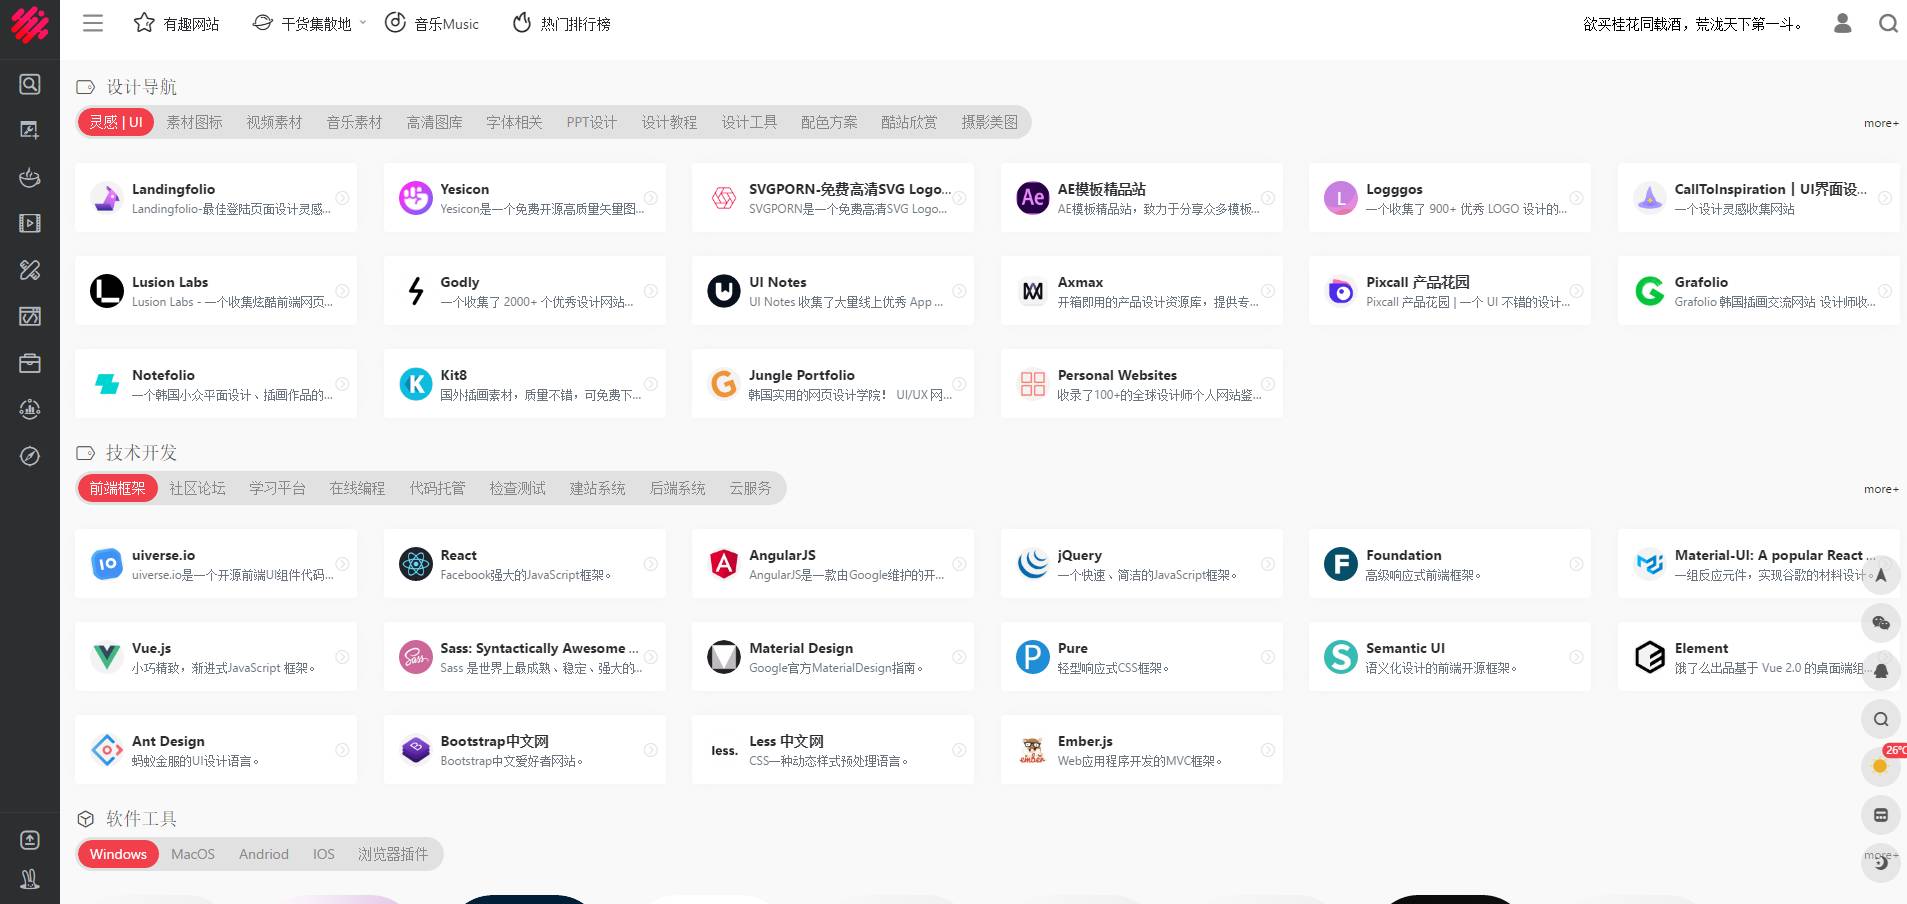The width and height of the screenshot is (1907, 904).
Task: Open the Pixcall 产品花园 card
Action: click(x=1450, y=291)
